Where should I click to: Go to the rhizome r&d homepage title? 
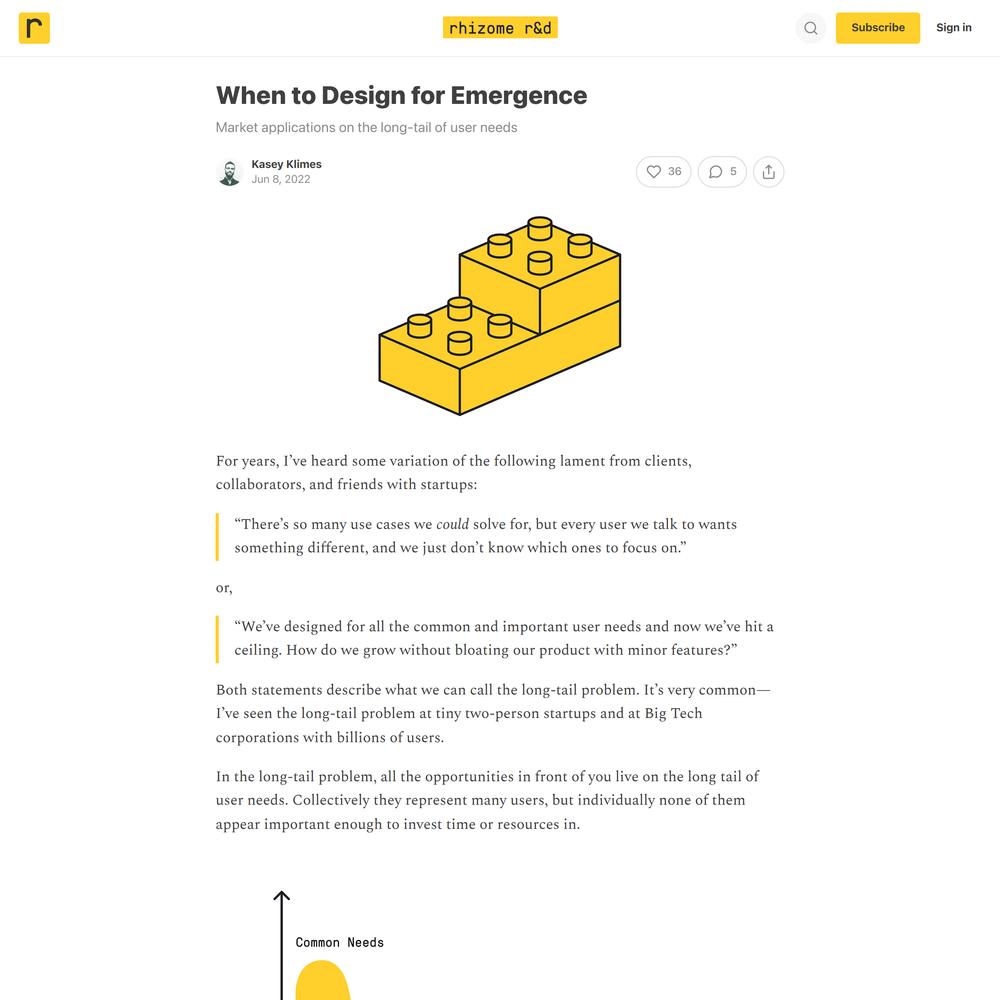point(500,27)
